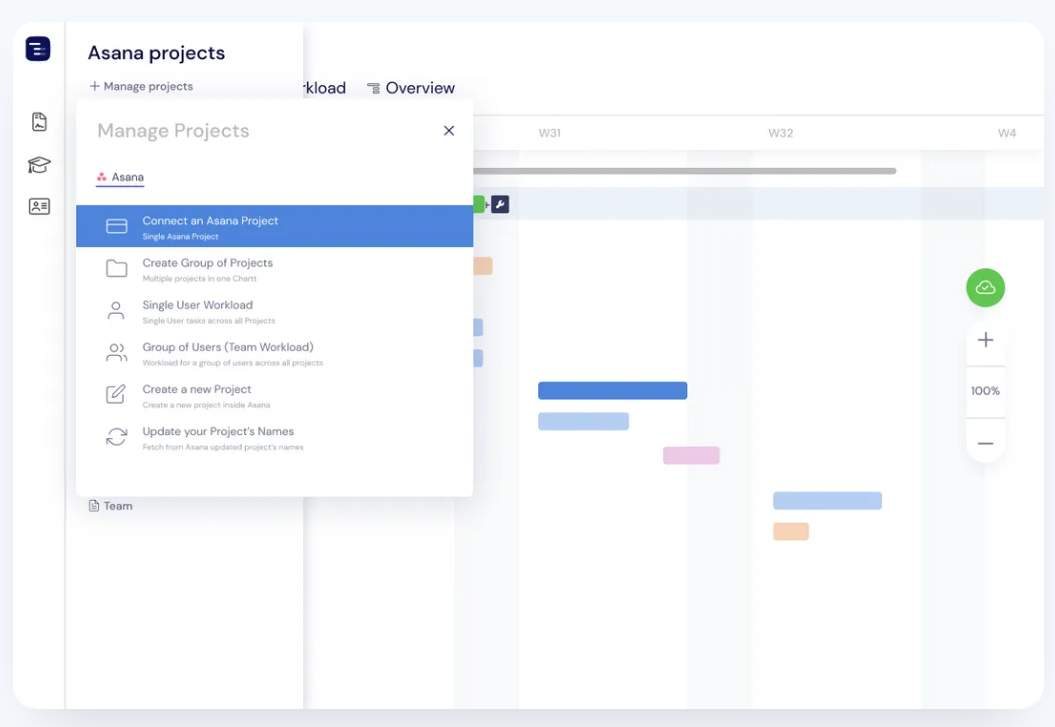
Task: Zoom out with the minus button
Action: point(985,443)
